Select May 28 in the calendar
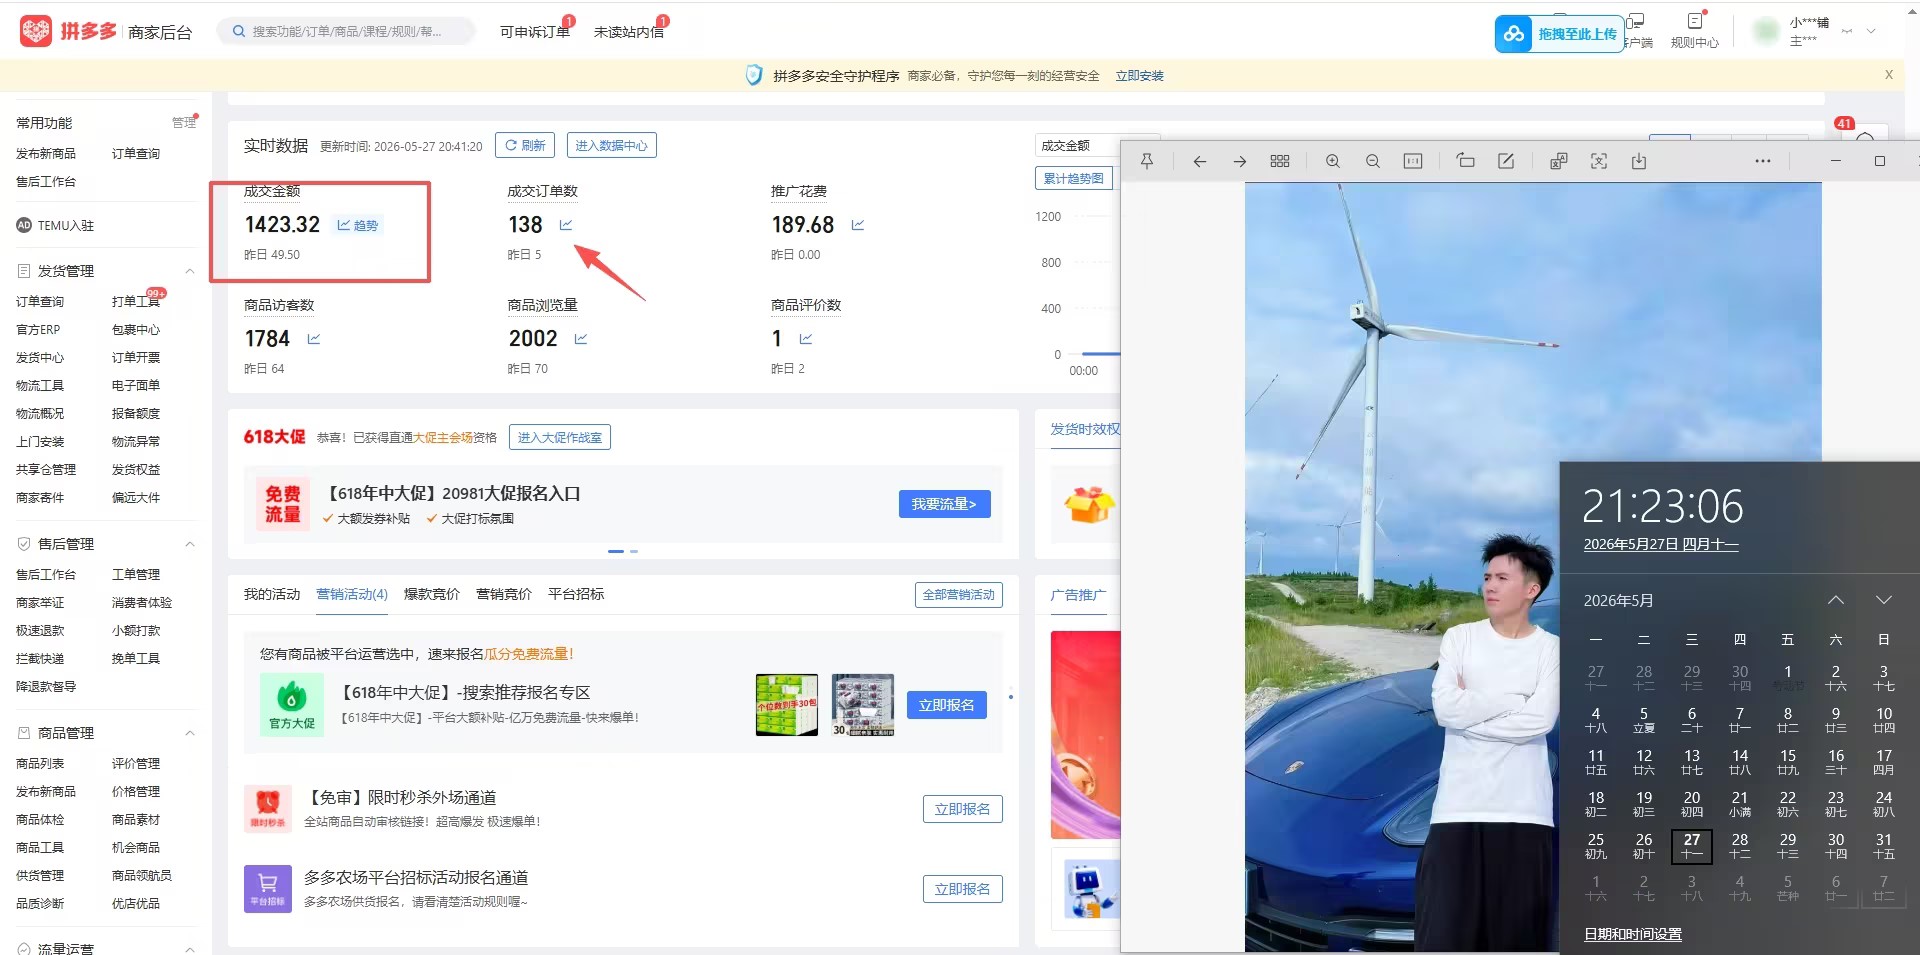This screenshot has width=1920, height=955. coord(1739,846)
